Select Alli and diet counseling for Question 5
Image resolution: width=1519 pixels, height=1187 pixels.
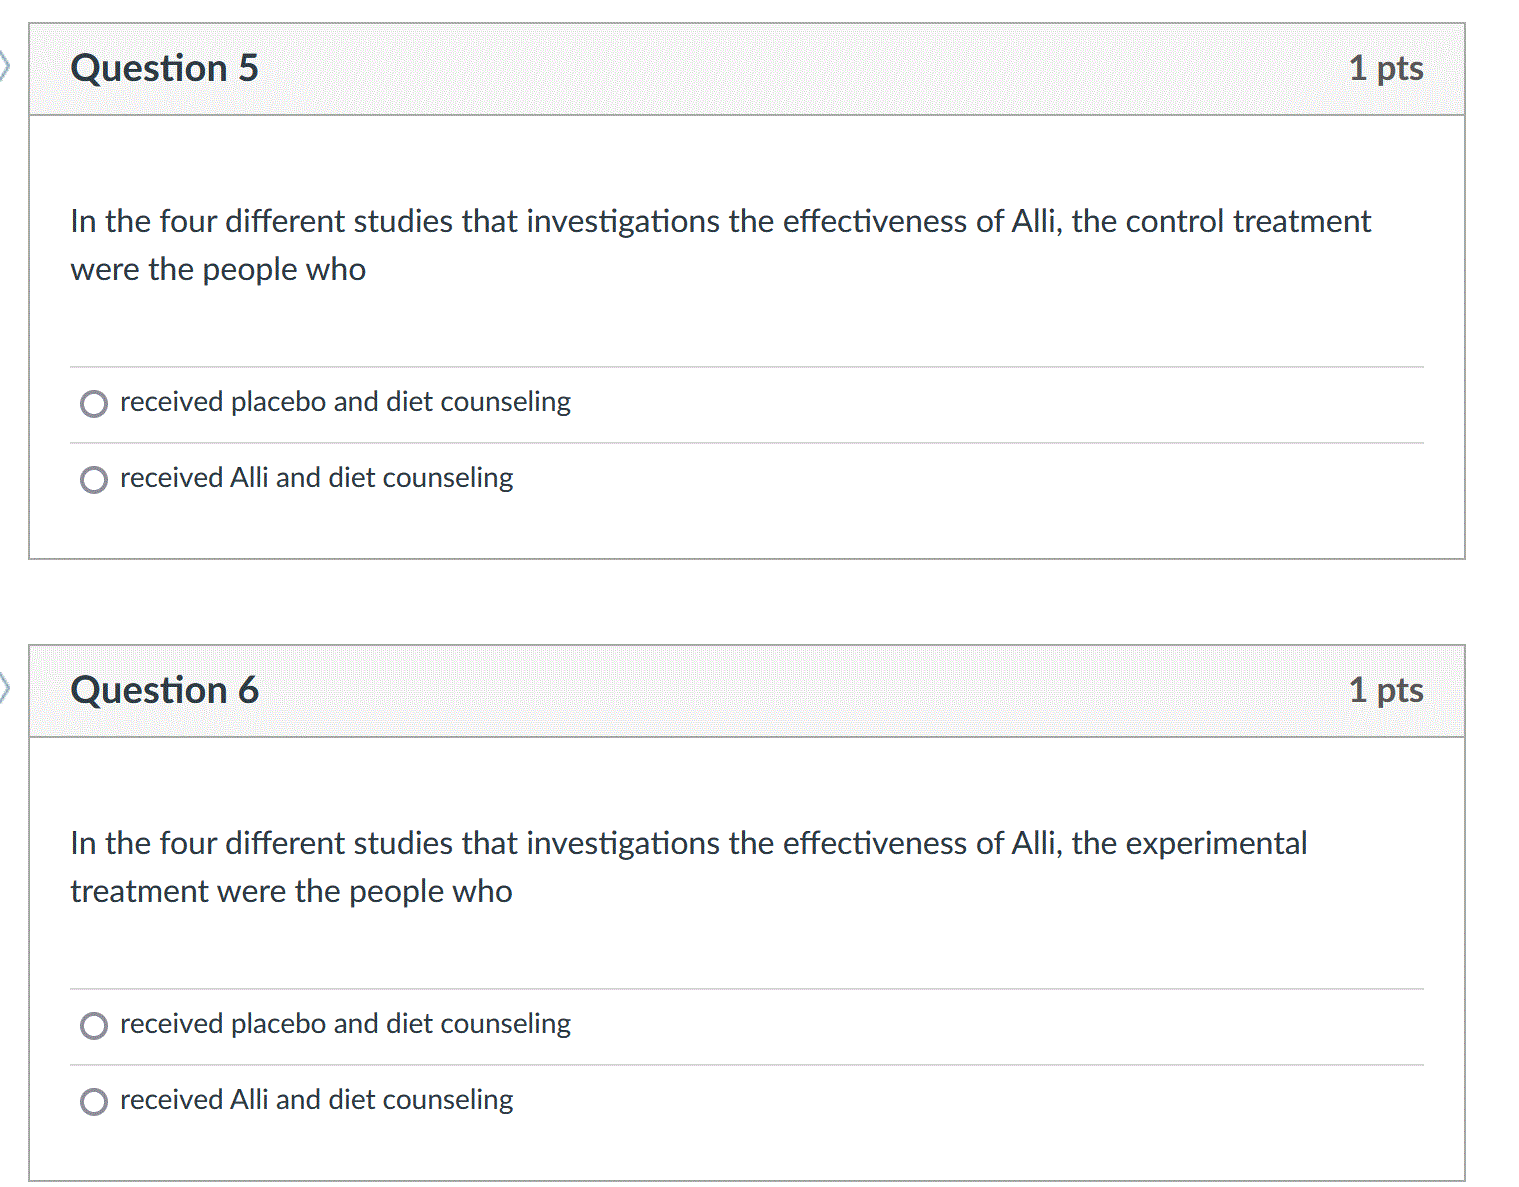tap(94, 480)
